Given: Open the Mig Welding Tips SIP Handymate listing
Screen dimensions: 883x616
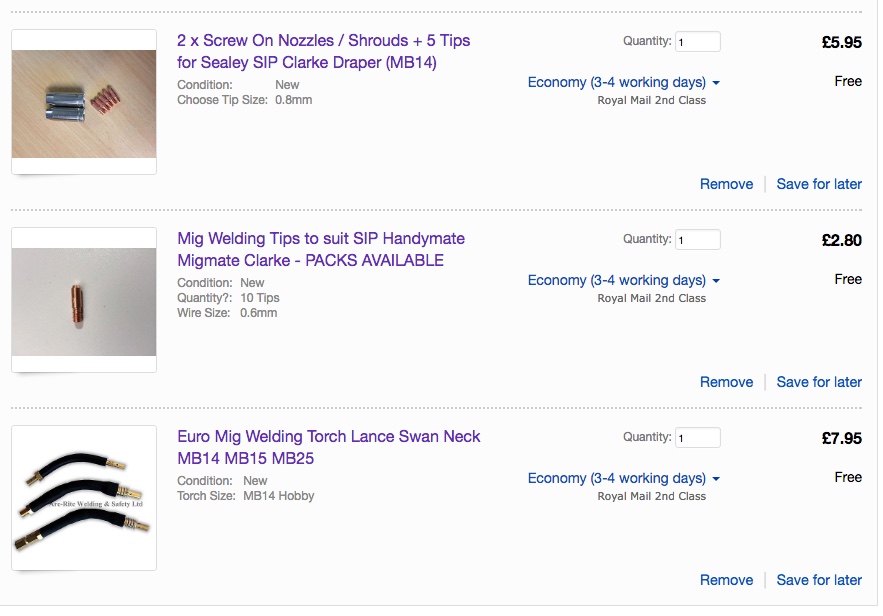Looking at the screenshot, I should pos(321,249).
